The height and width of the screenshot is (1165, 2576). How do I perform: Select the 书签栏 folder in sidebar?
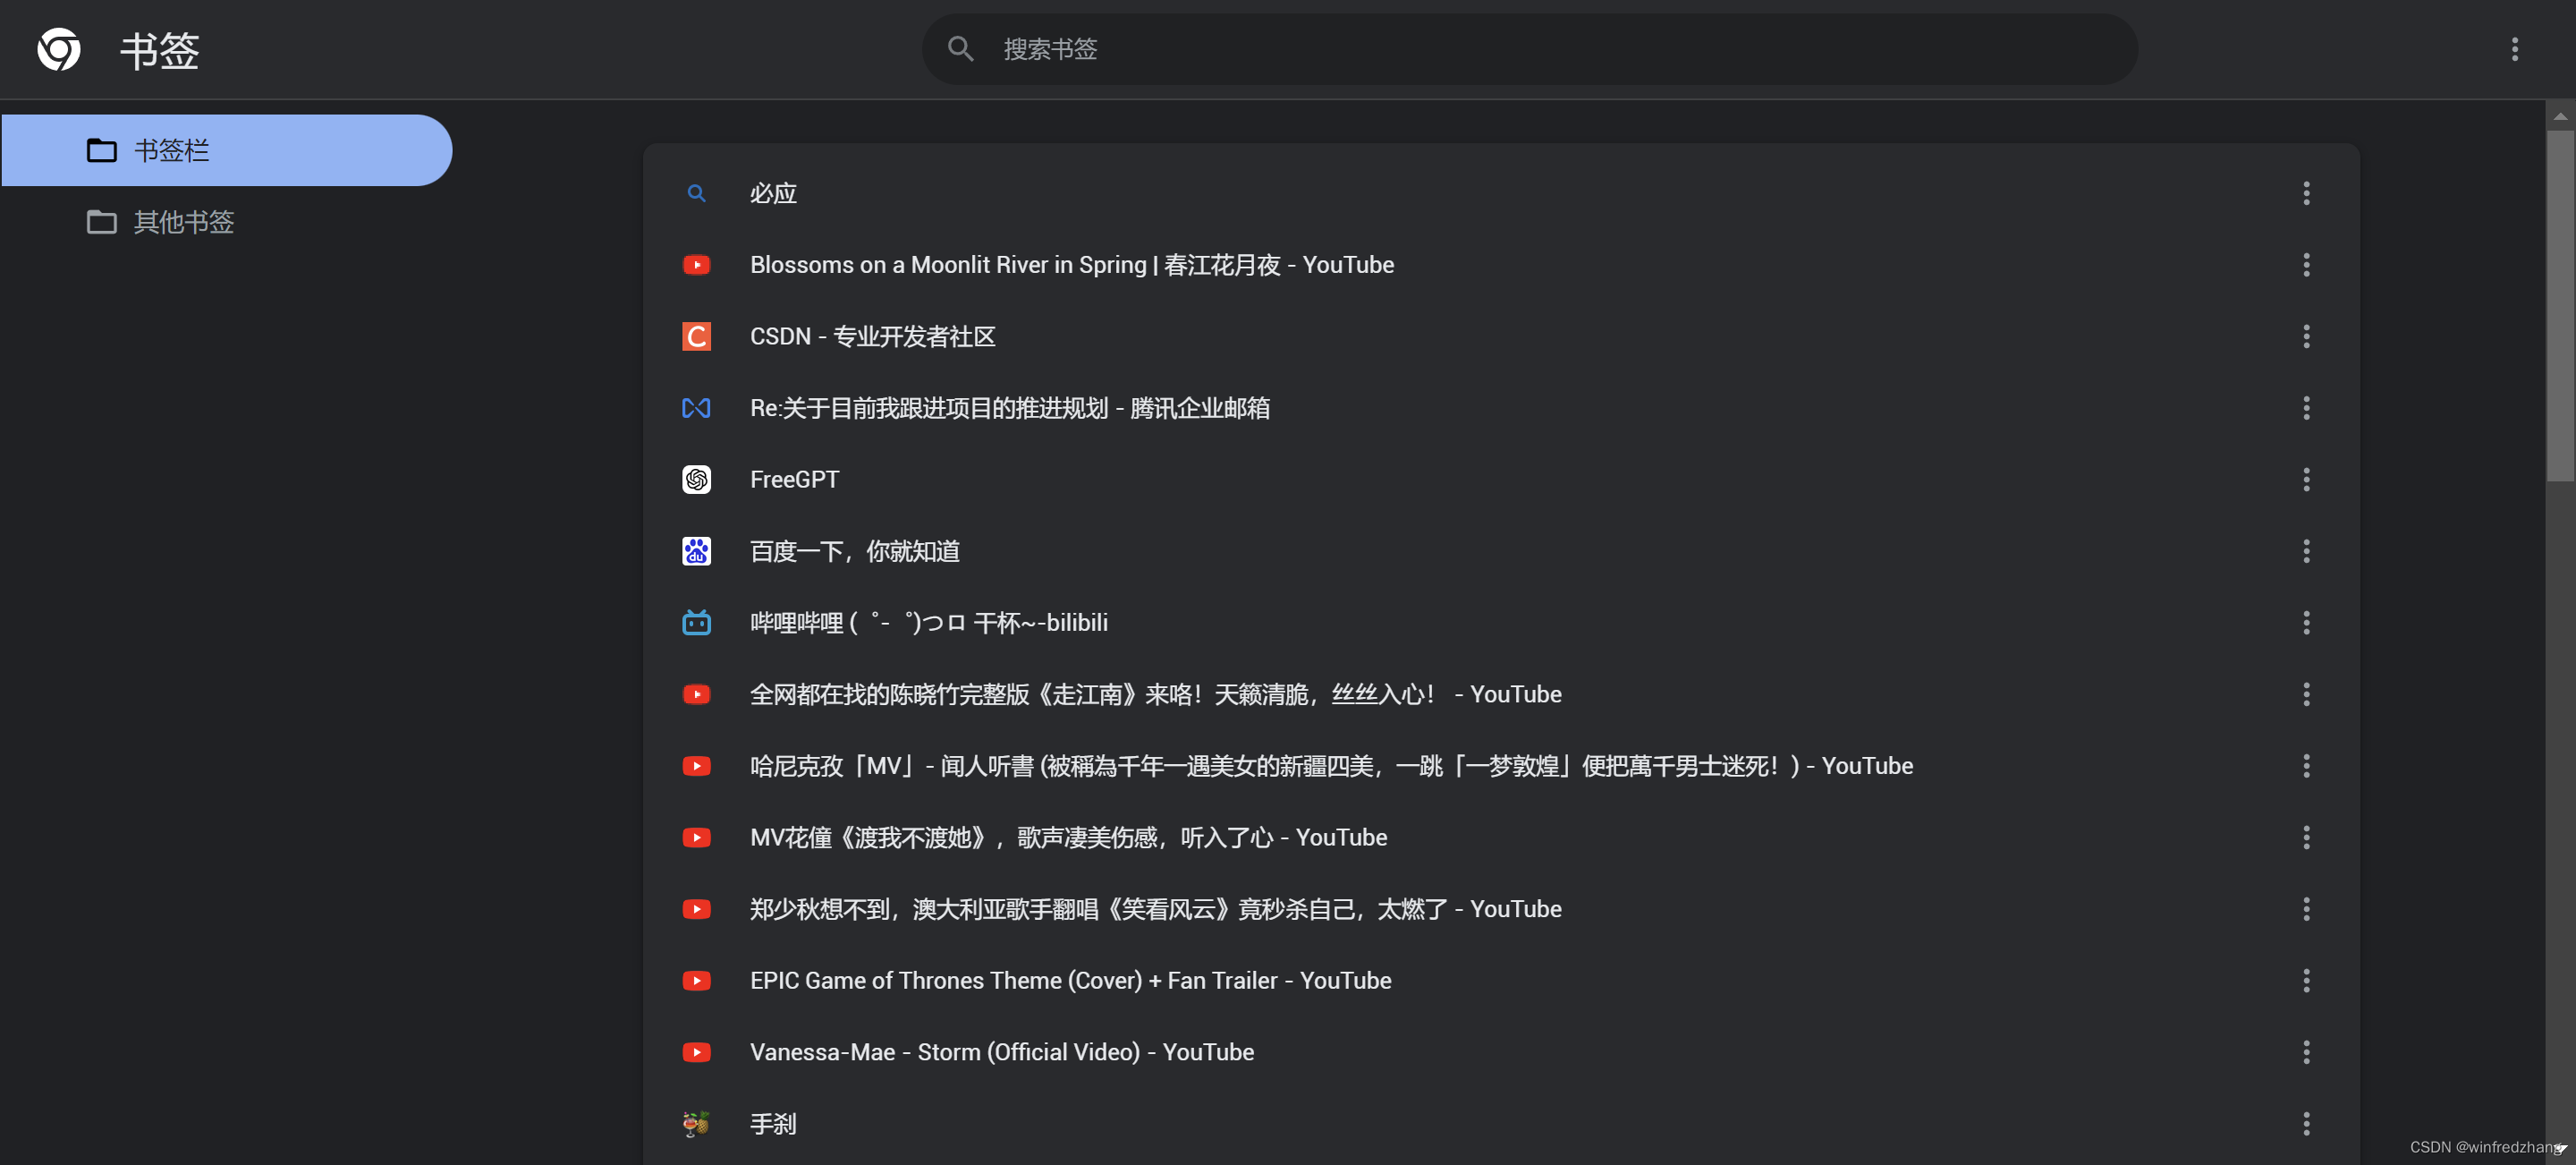pyautogui.click(x=226, y=150)
